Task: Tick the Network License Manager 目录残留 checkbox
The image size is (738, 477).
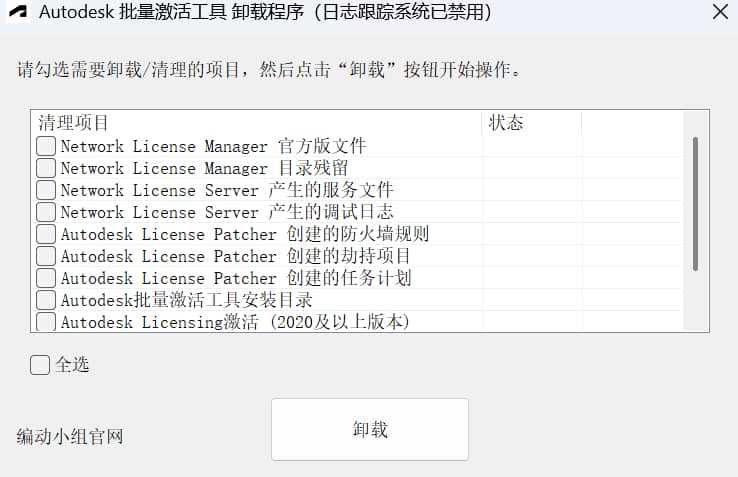Action: [46, 168]
